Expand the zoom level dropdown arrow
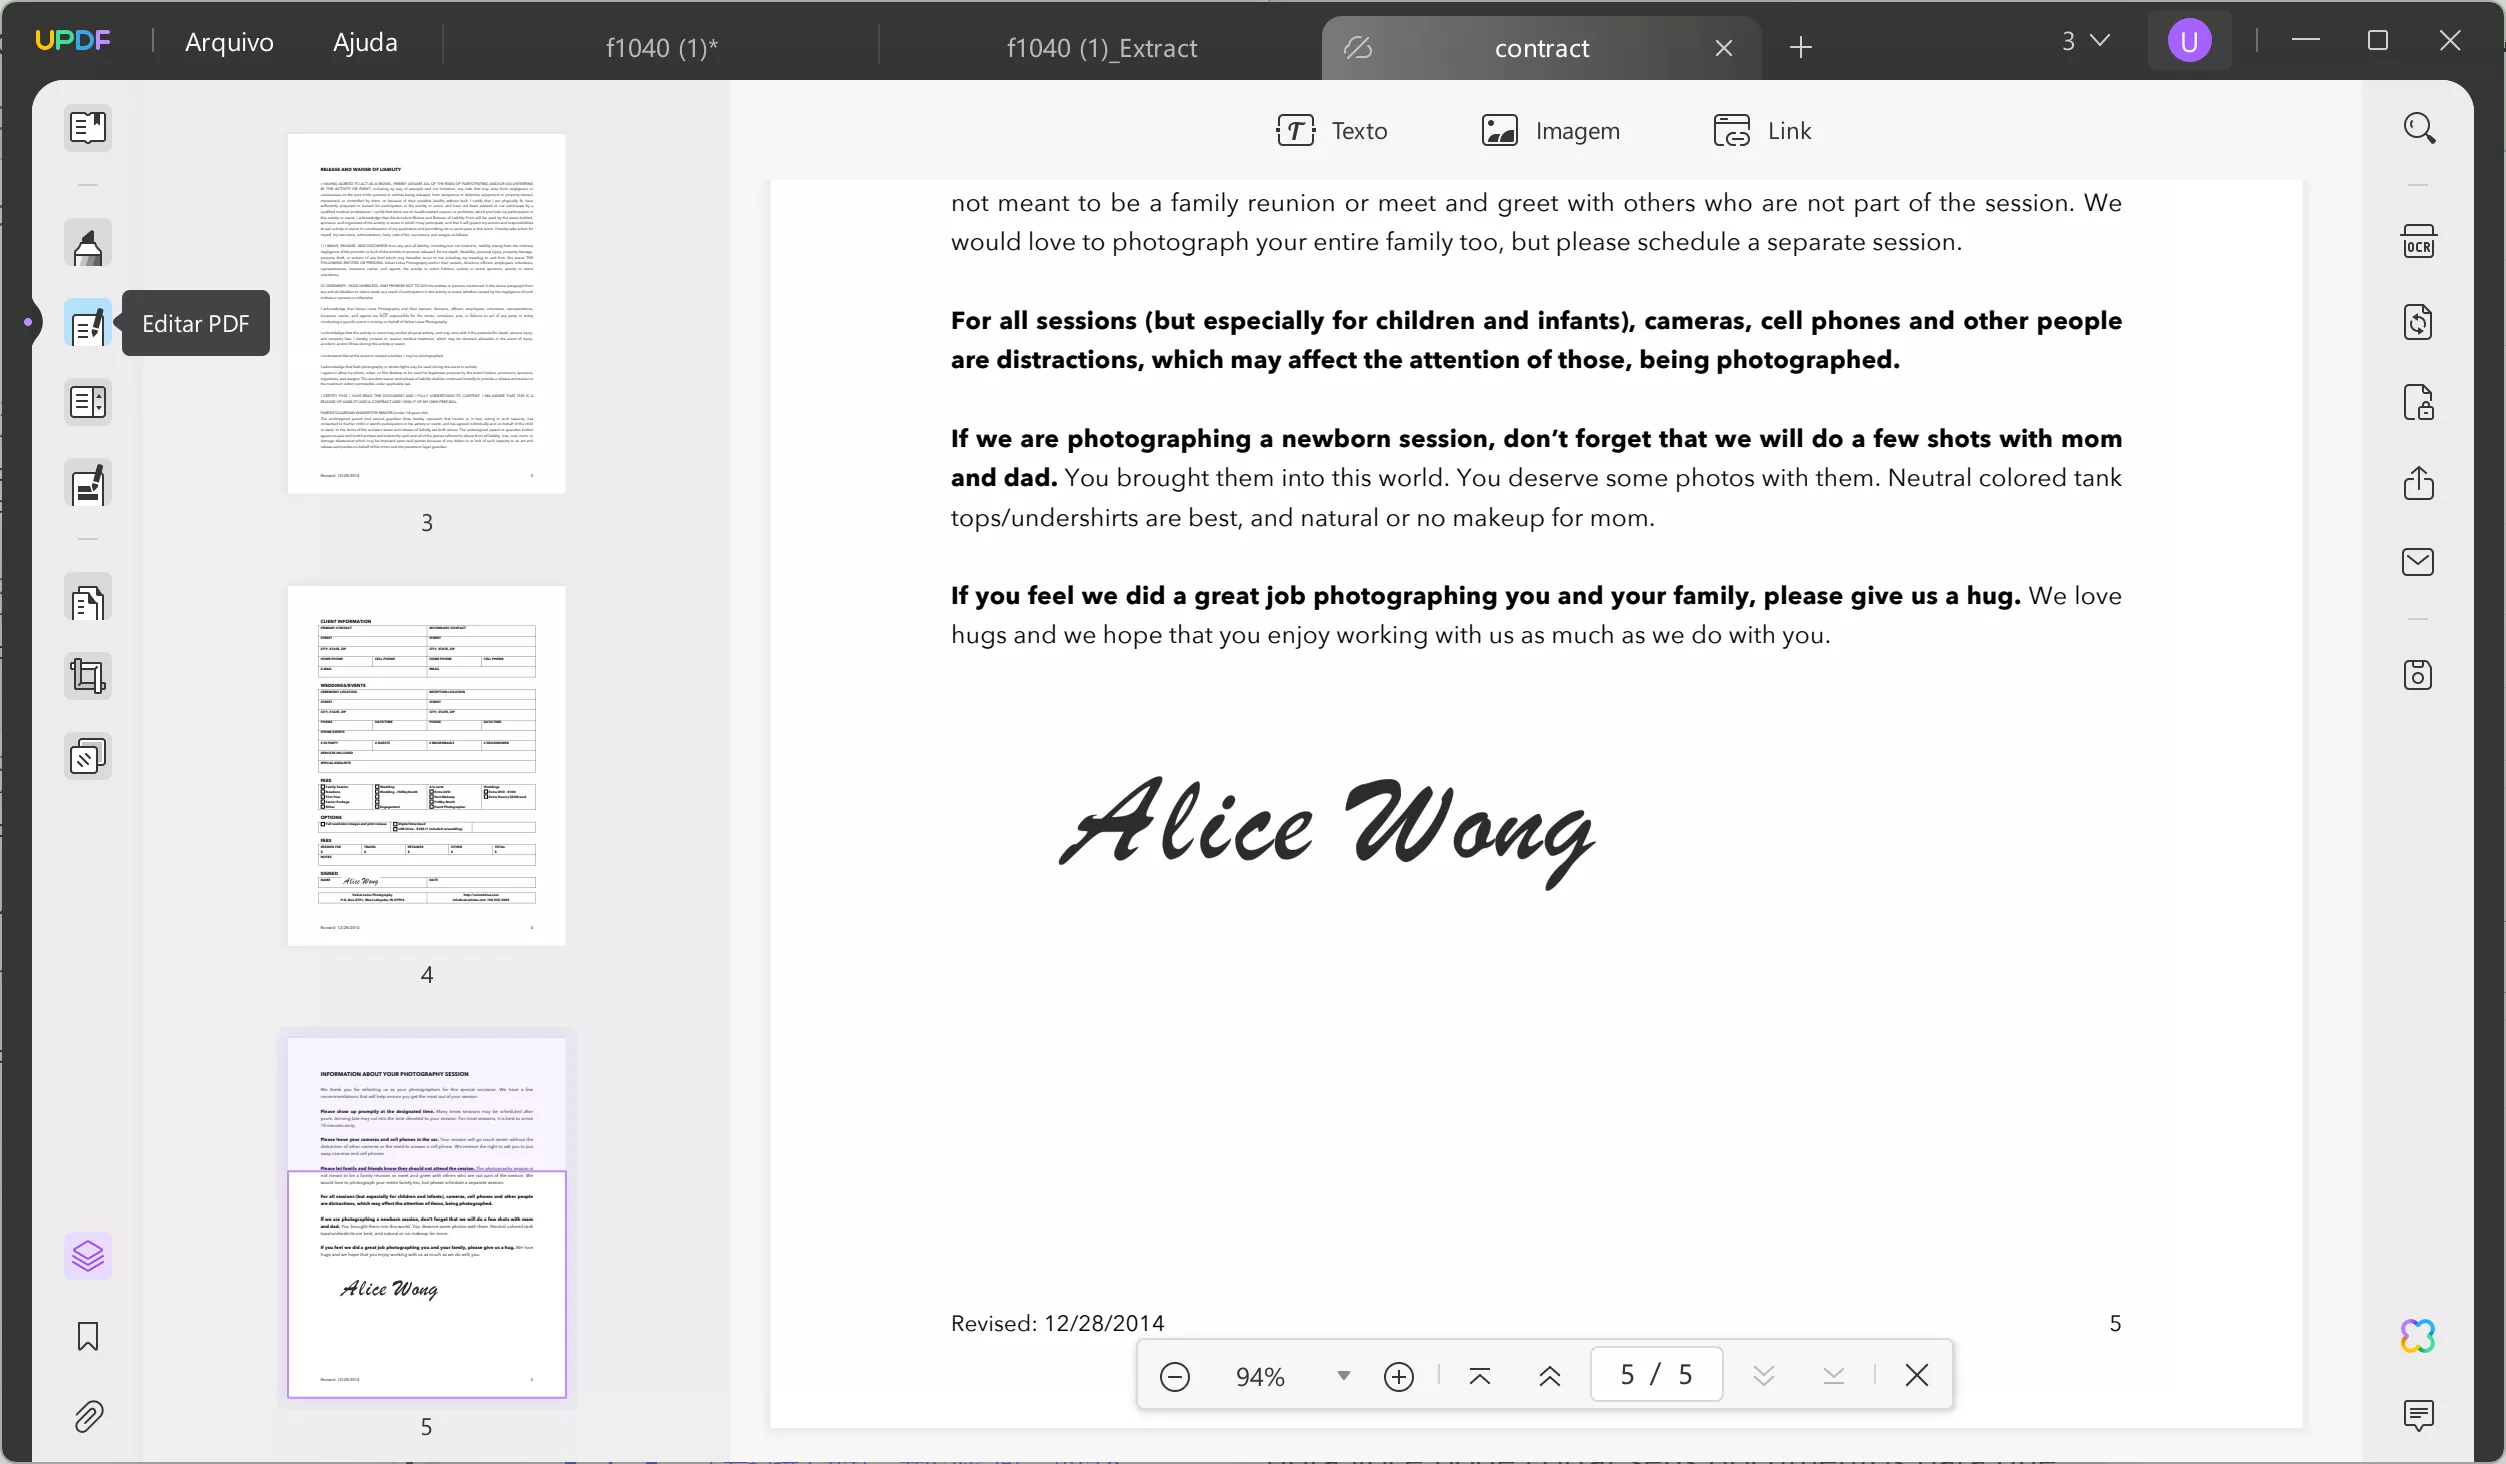 coord(1344,1376)
